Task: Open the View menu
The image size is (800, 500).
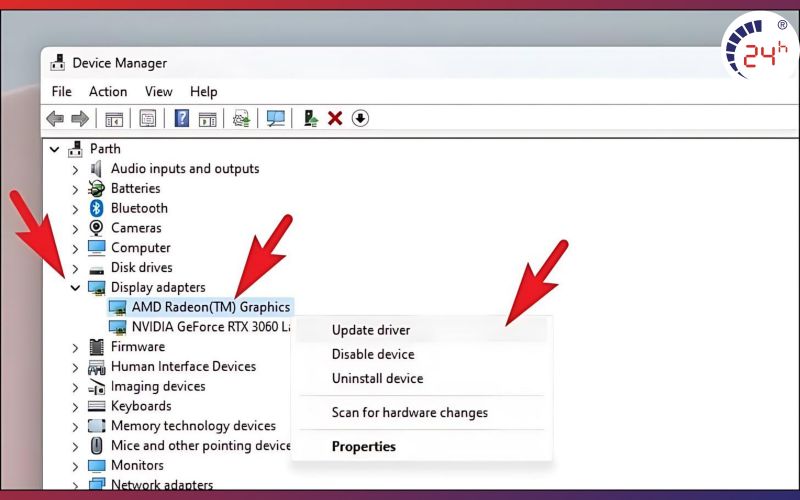Action: (x=158, y=91)
